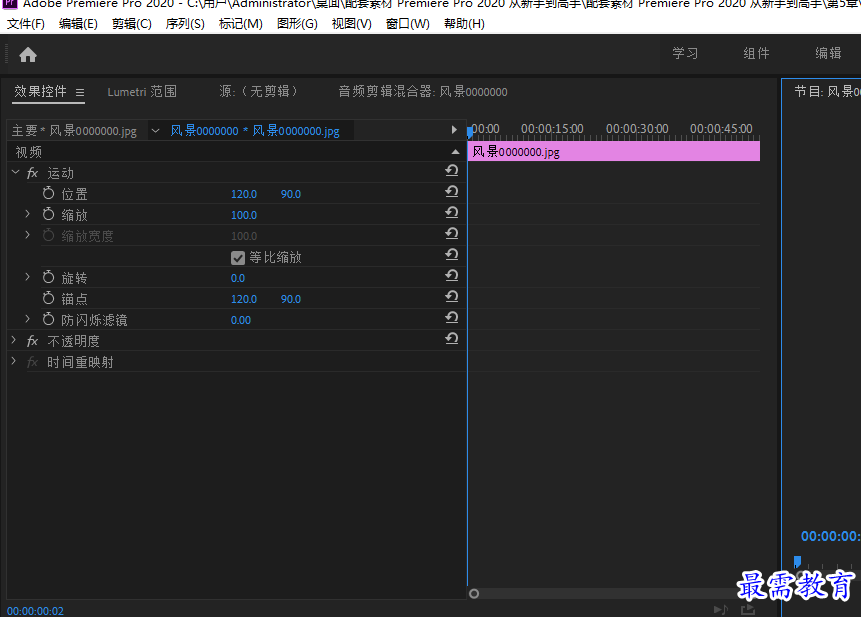Open the 窗口(W) menu
This screenshot has width=861, height=617.
tap(407, 24)
